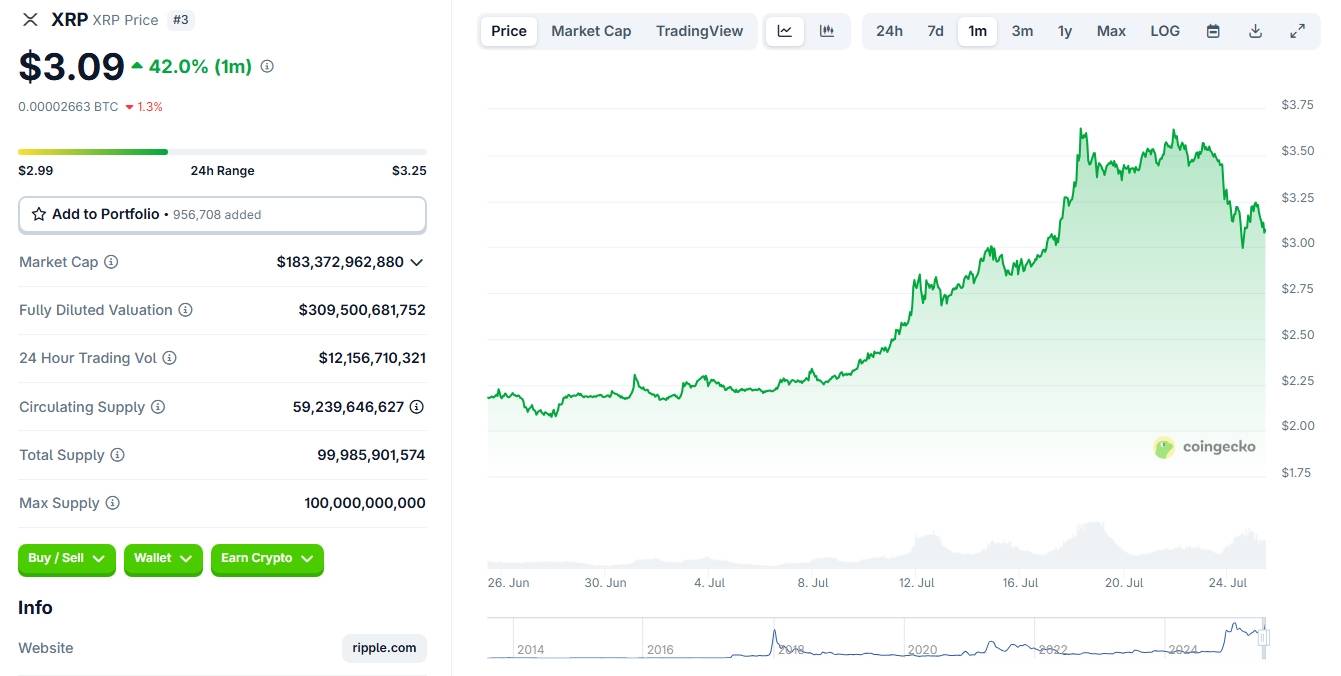Open the ripple.com website link
The image size is (1341, 676).
pos(384,648)
